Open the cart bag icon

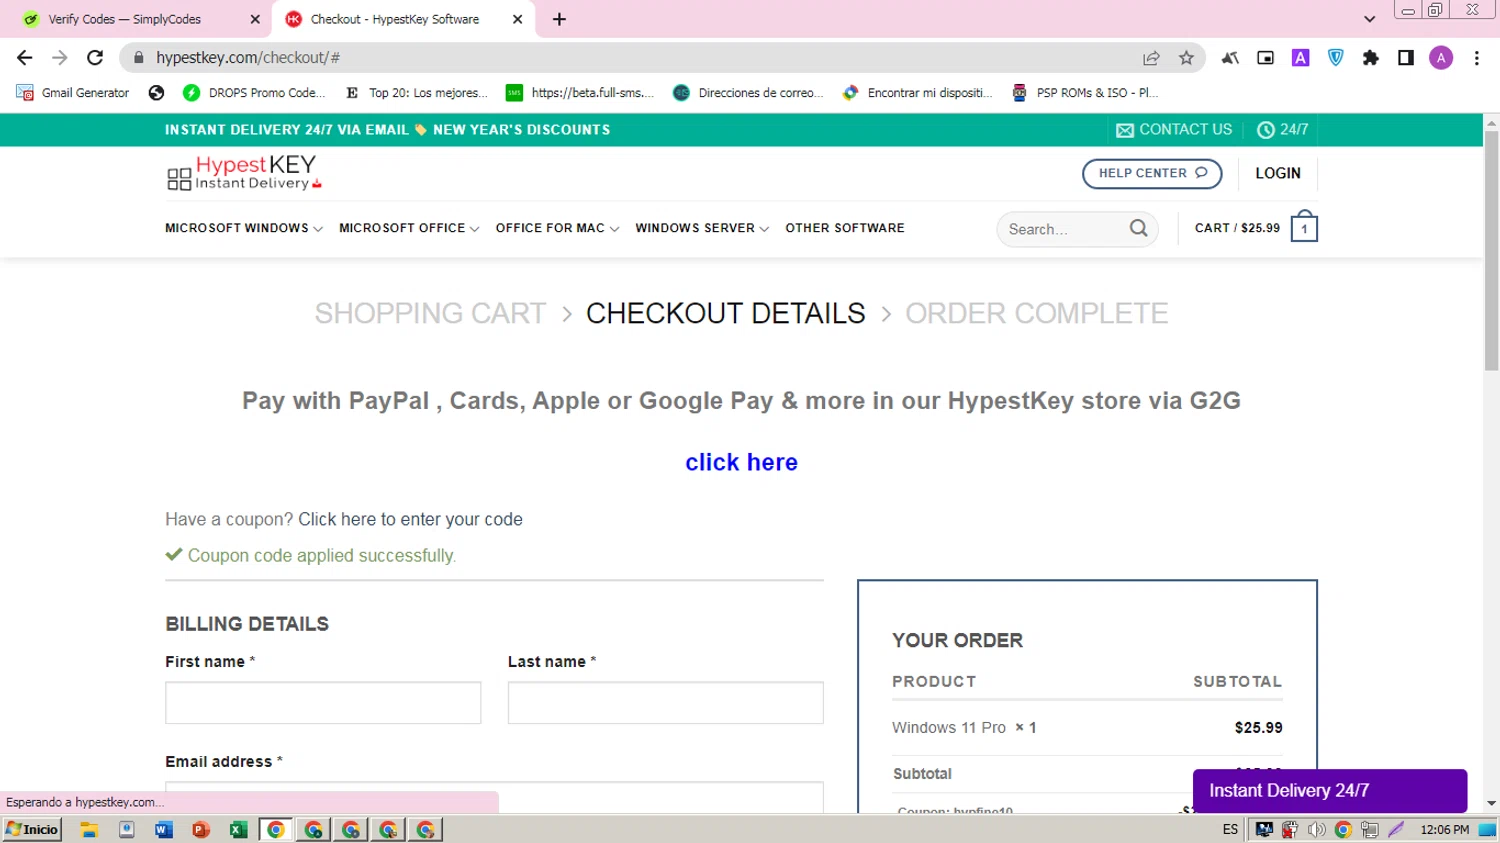pyautogui.click(x=1304, y=227)
